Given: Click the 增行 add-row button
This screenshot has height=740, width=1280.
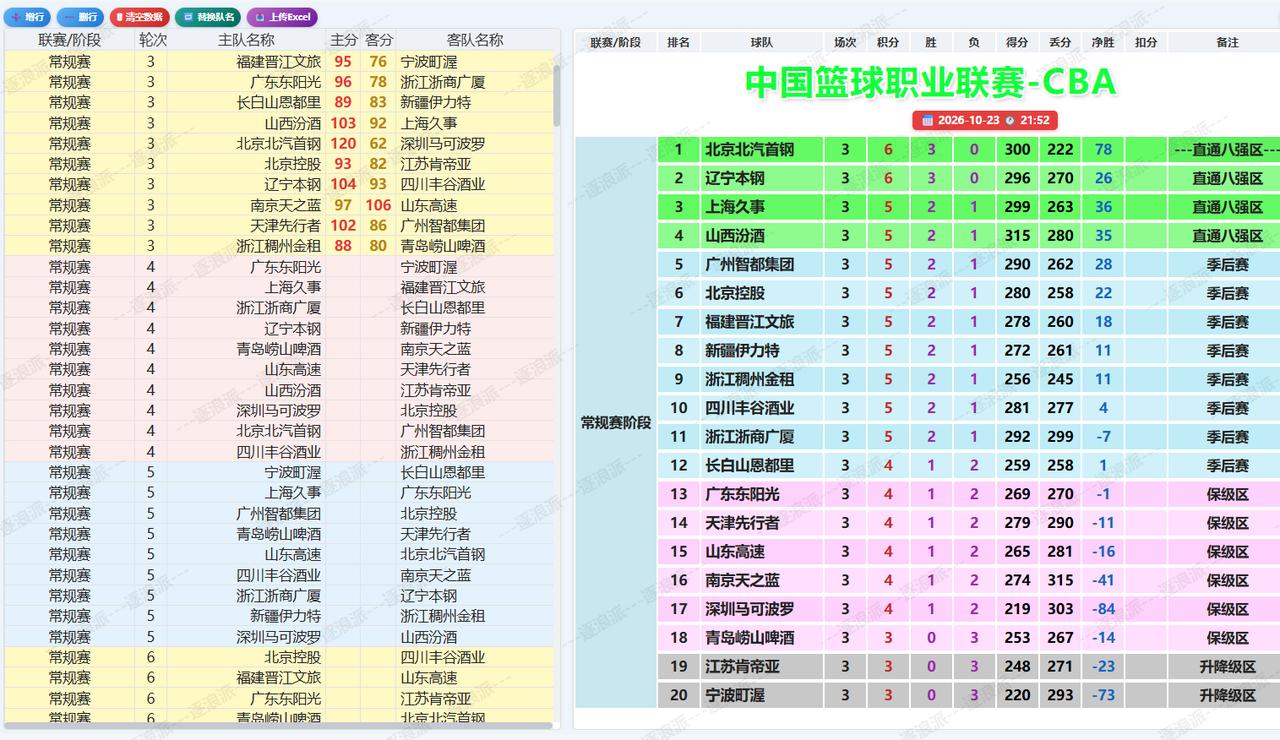Looking at the screenshot, I should 28,17.
